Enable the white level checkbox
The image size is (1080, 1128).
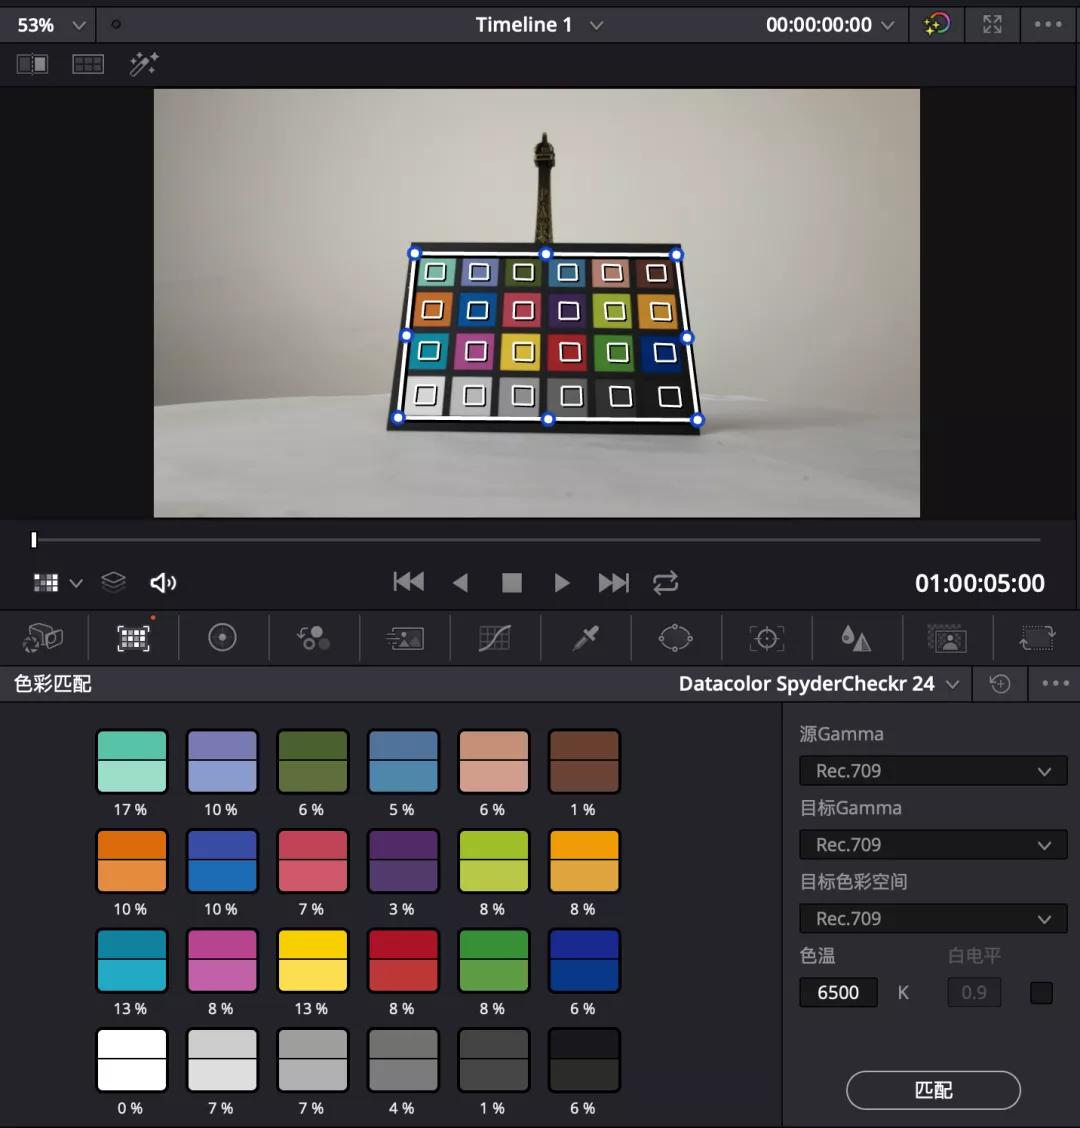[1041, 993]
